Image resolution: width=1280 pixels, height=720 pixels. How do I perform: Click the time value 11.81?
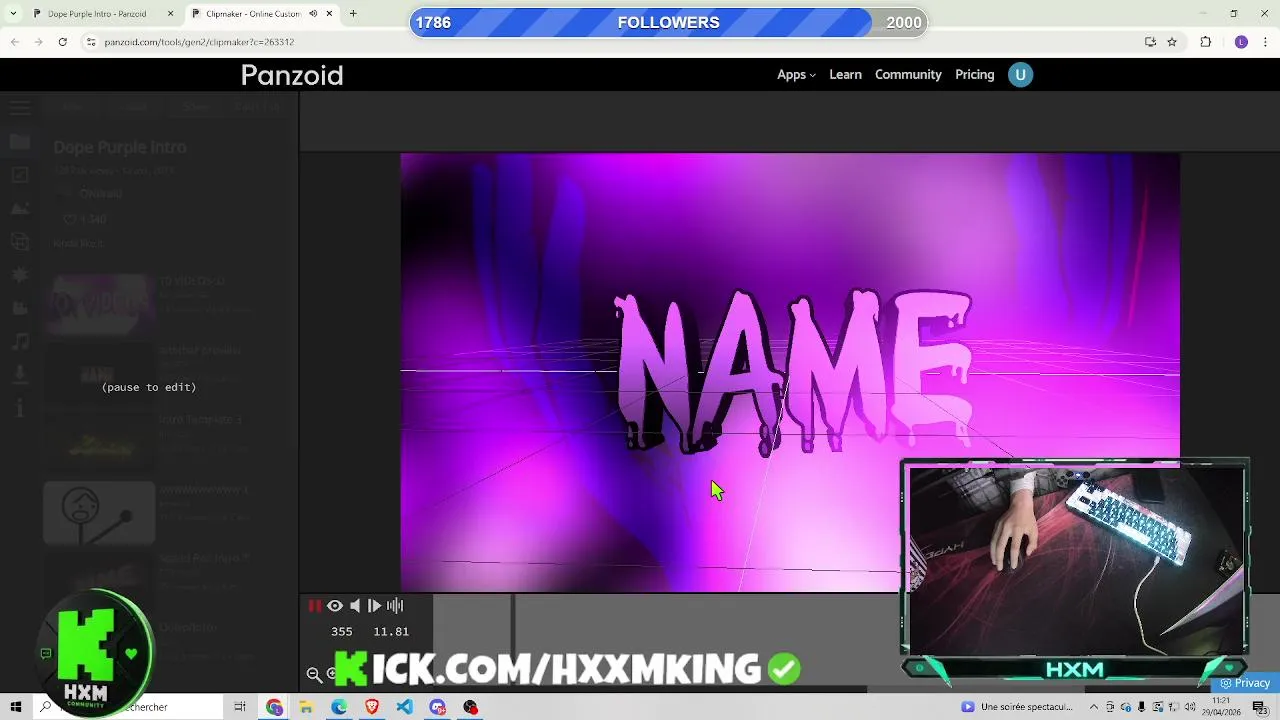(x=391, y=632)
